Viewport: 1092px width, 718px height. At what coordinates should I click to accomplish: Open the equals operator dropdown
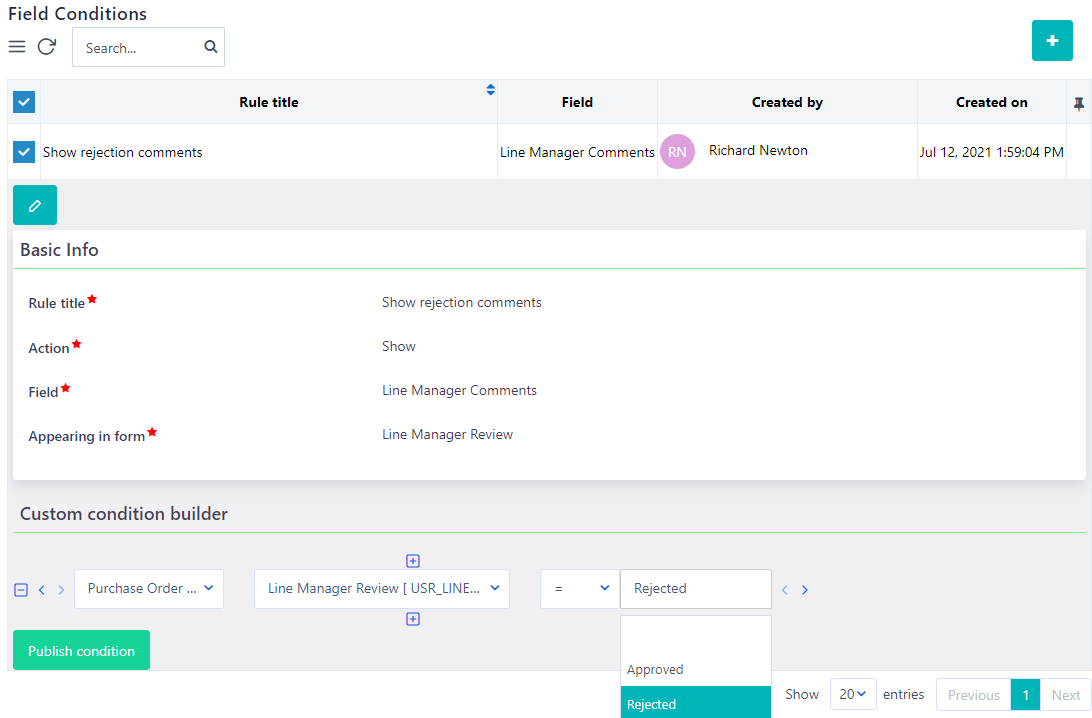click(580, 589)
